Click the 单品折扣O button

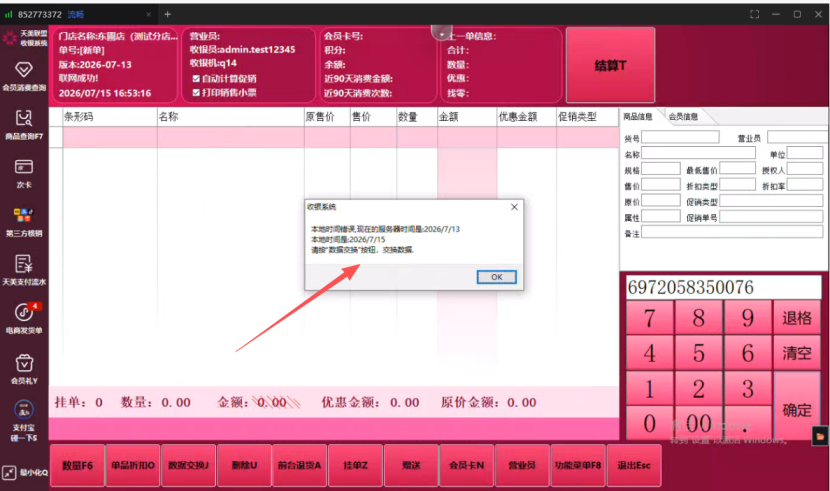[x=133, y=465]
